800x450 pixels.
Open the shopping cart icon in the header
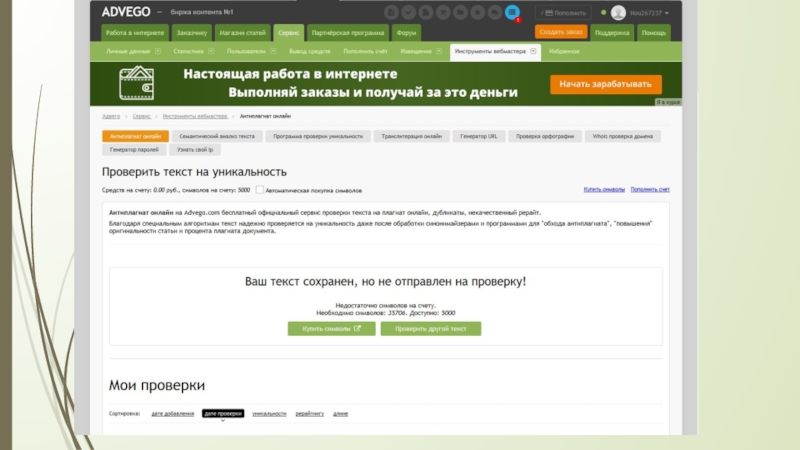tap(443, 12)
